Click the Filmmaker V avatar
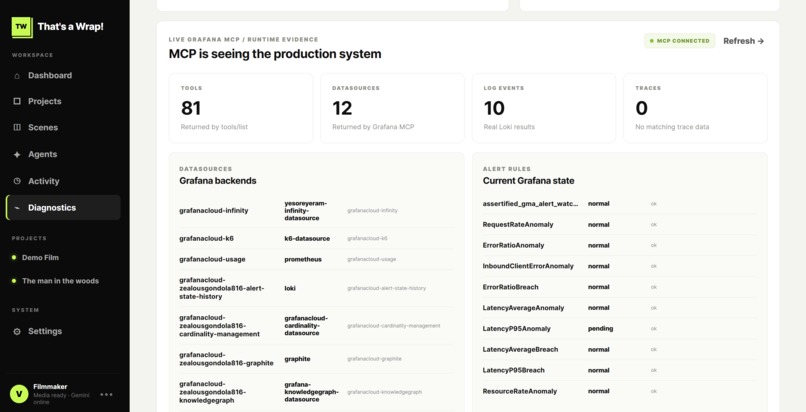The image size is (806, 412). [19, 394]
